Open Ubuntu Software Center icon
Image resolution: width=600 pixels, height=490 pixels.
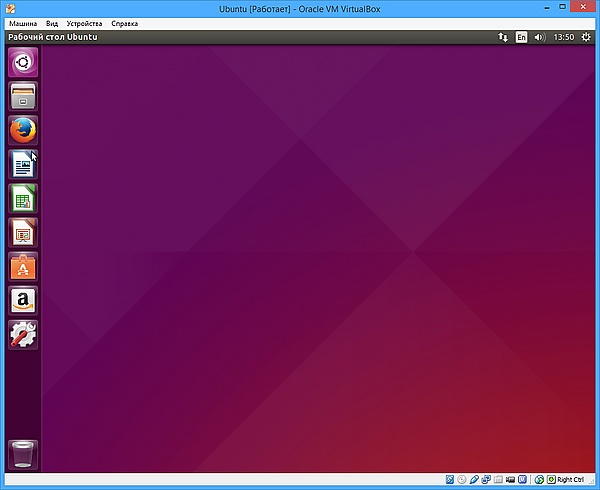[22, 266]
